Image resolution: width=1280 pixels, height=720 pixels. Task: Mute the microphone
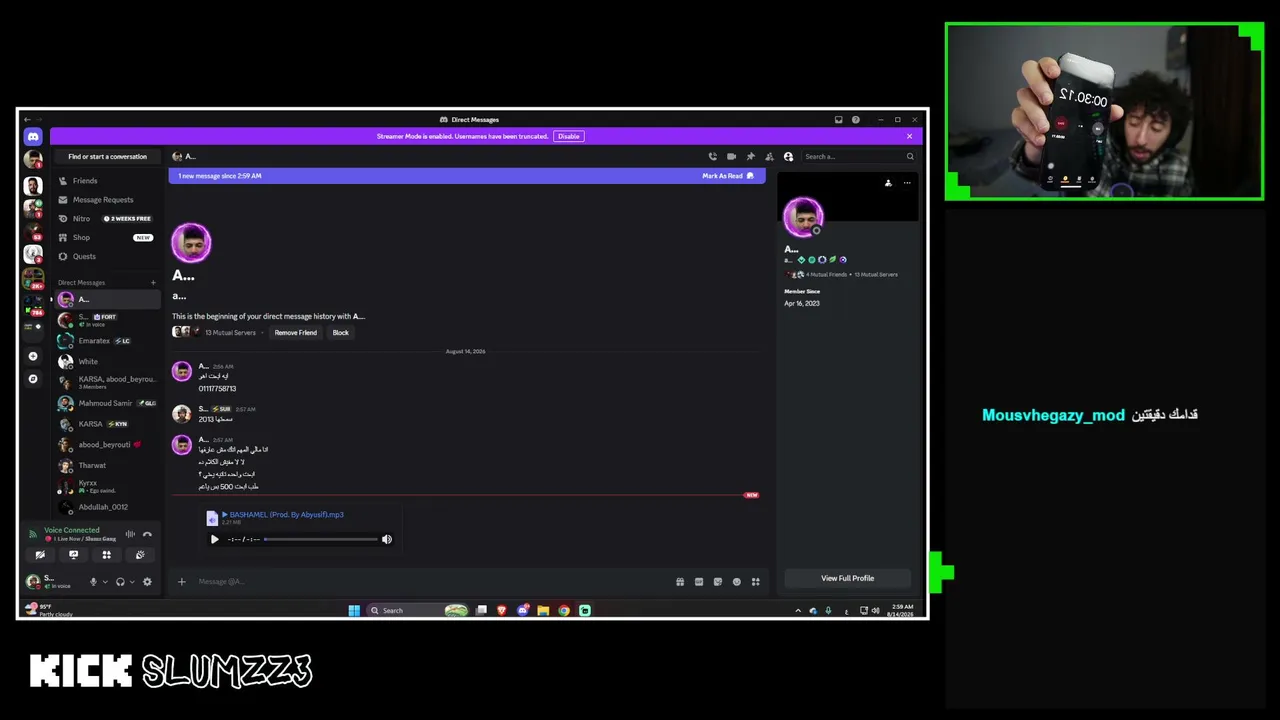pos(93,582)
